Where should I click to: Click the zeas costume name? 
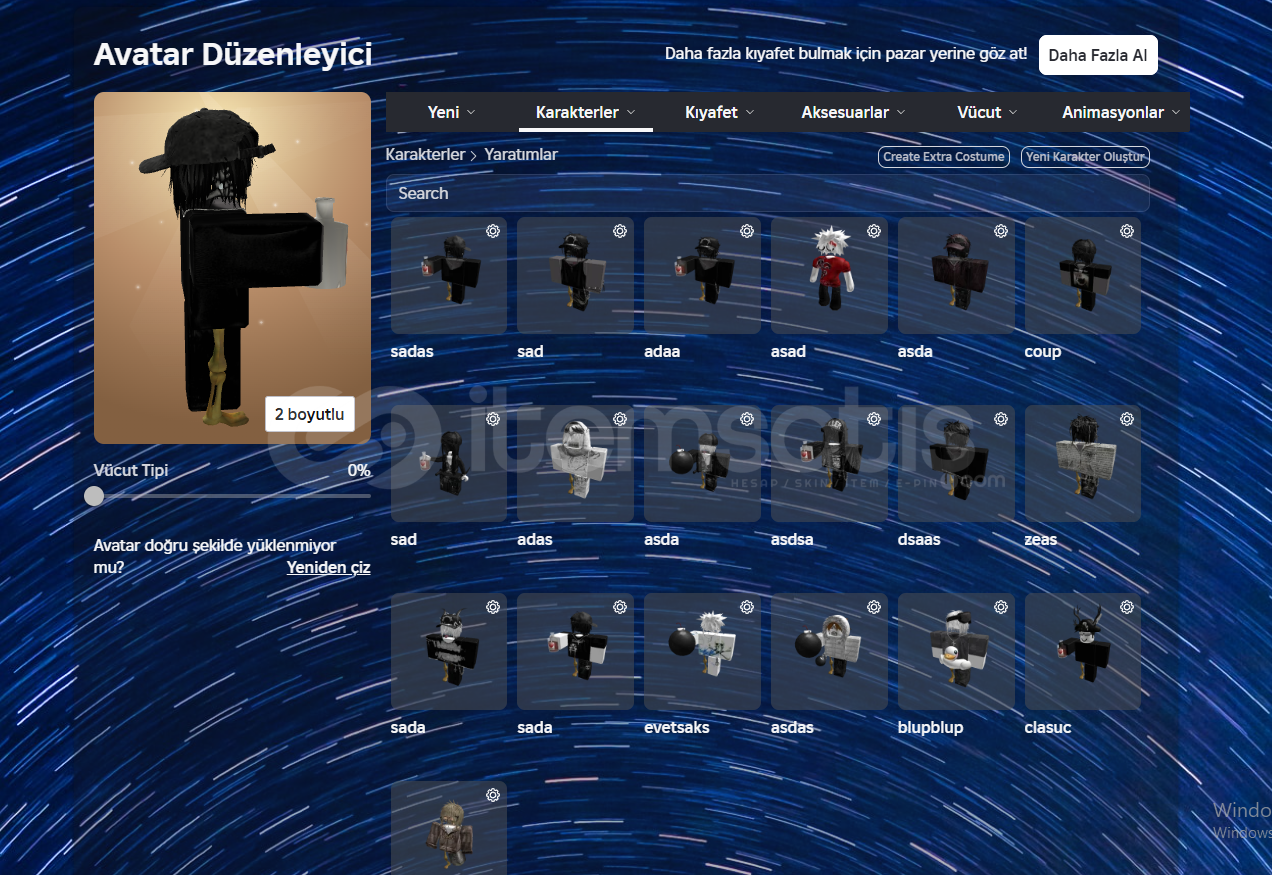click(1041, 539)
